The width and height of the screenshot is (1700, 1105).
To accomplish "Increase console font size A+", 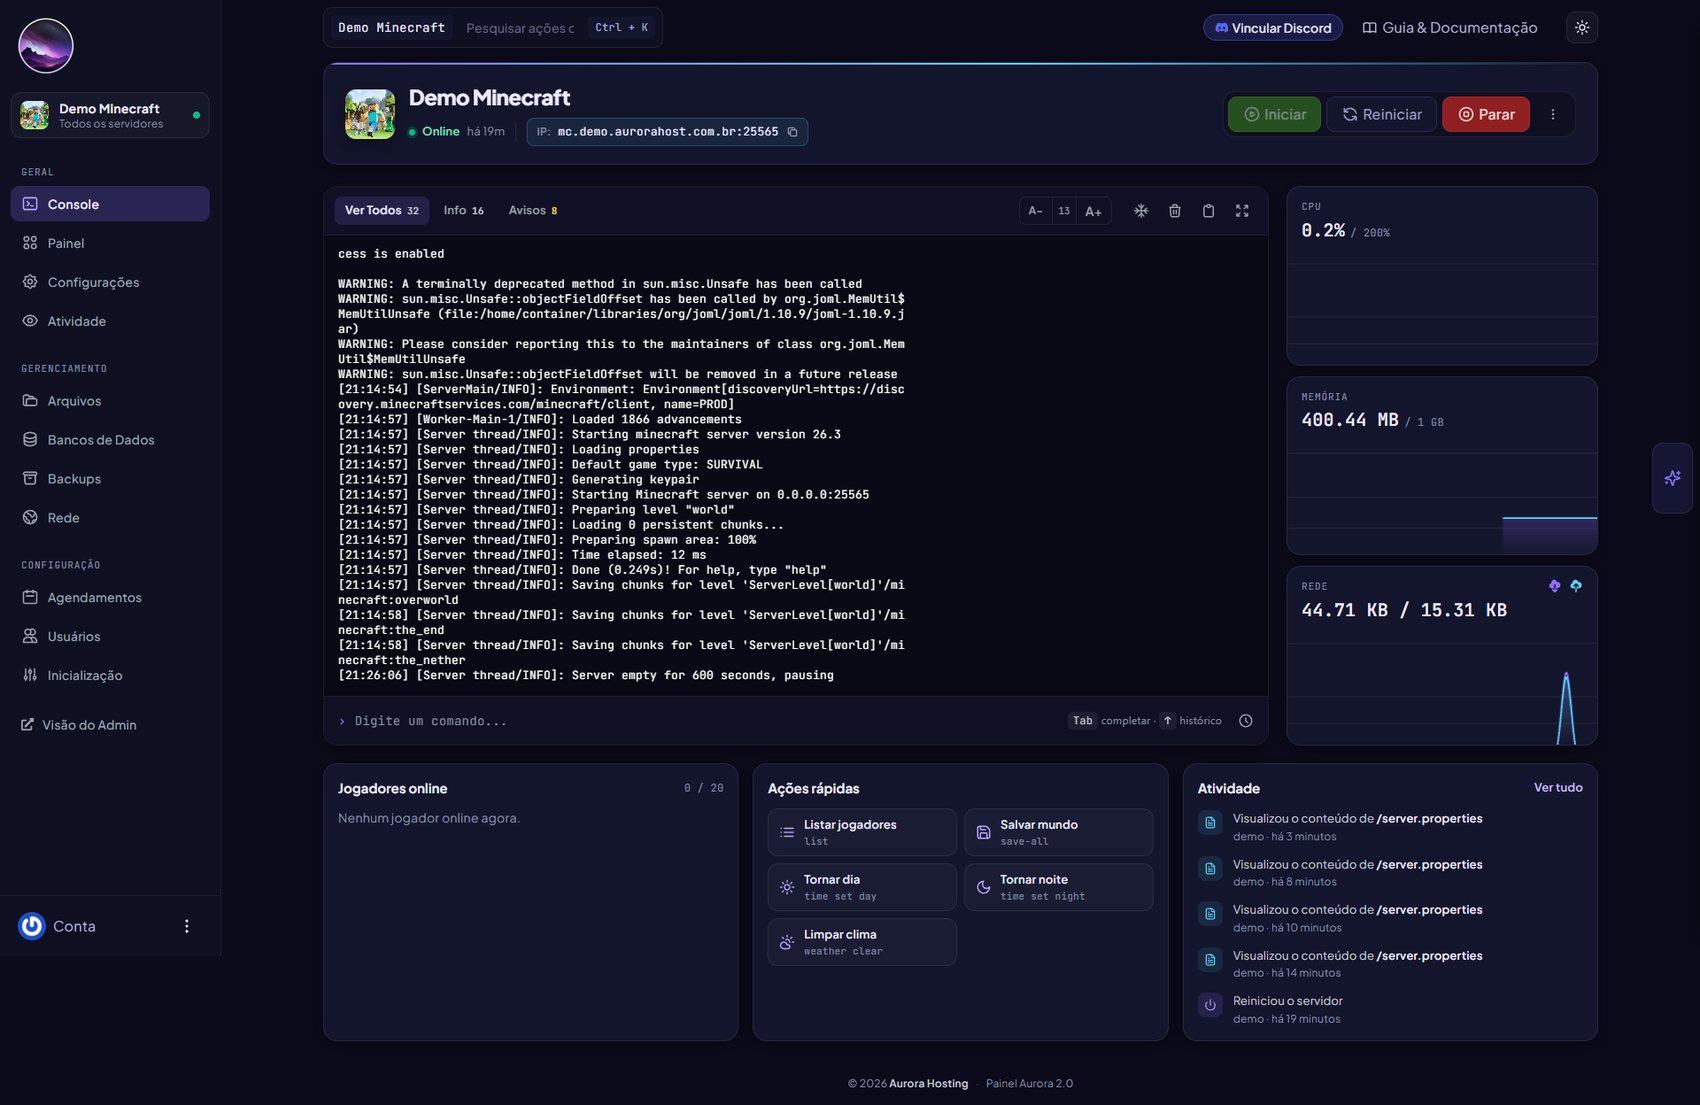I will point(1093,211).
